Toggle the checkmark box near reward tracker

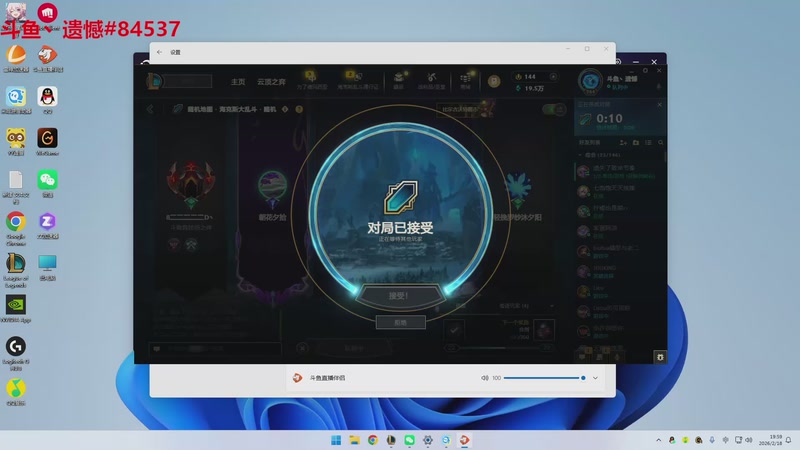pyautogui.click(x=454, y=330)
